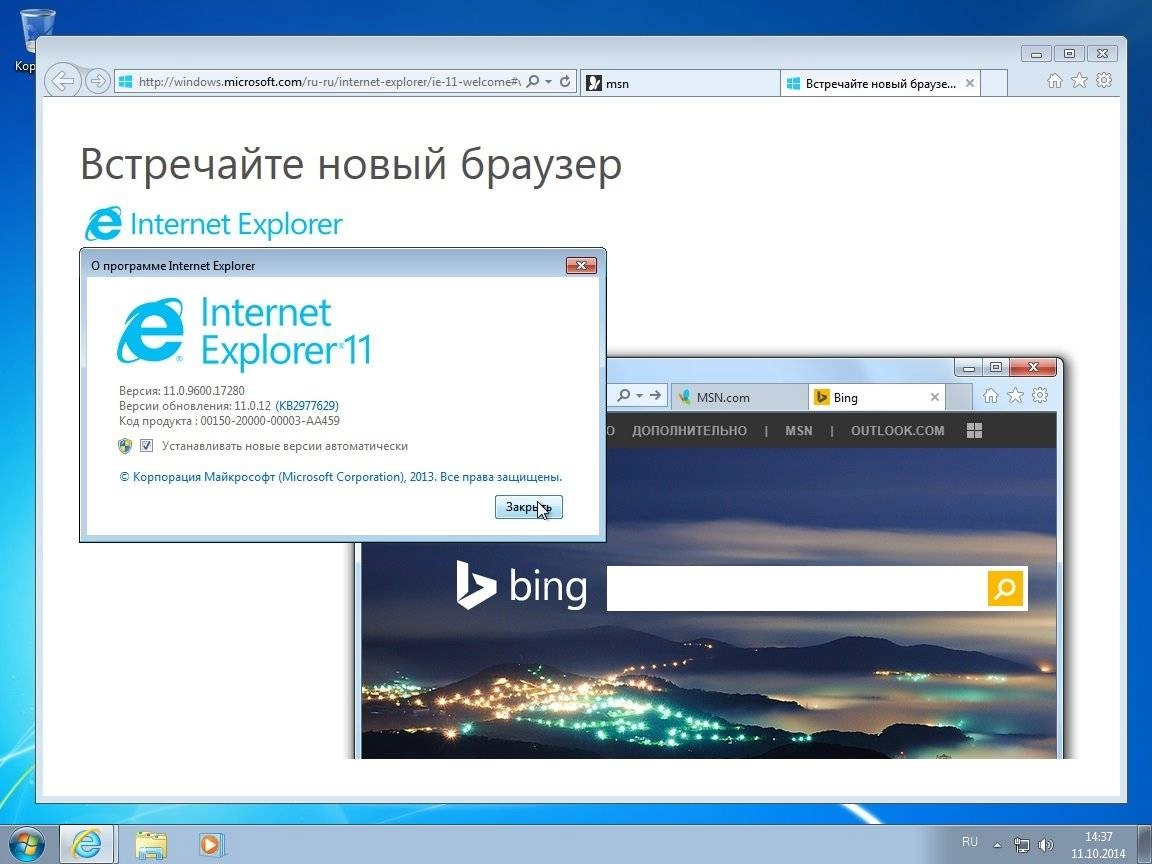Launch Windows Media Player from the taskbar

coord(212,844)
